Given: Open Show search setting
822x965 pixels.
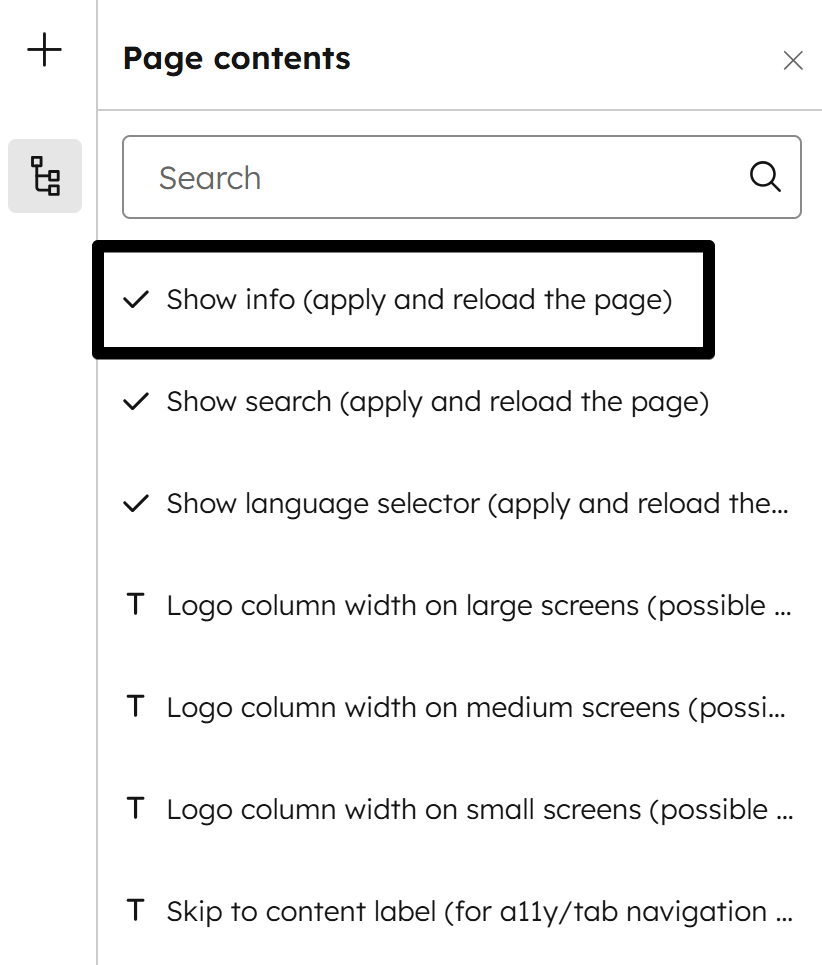Looking at the screenshot, I should [x=437, y=402].
